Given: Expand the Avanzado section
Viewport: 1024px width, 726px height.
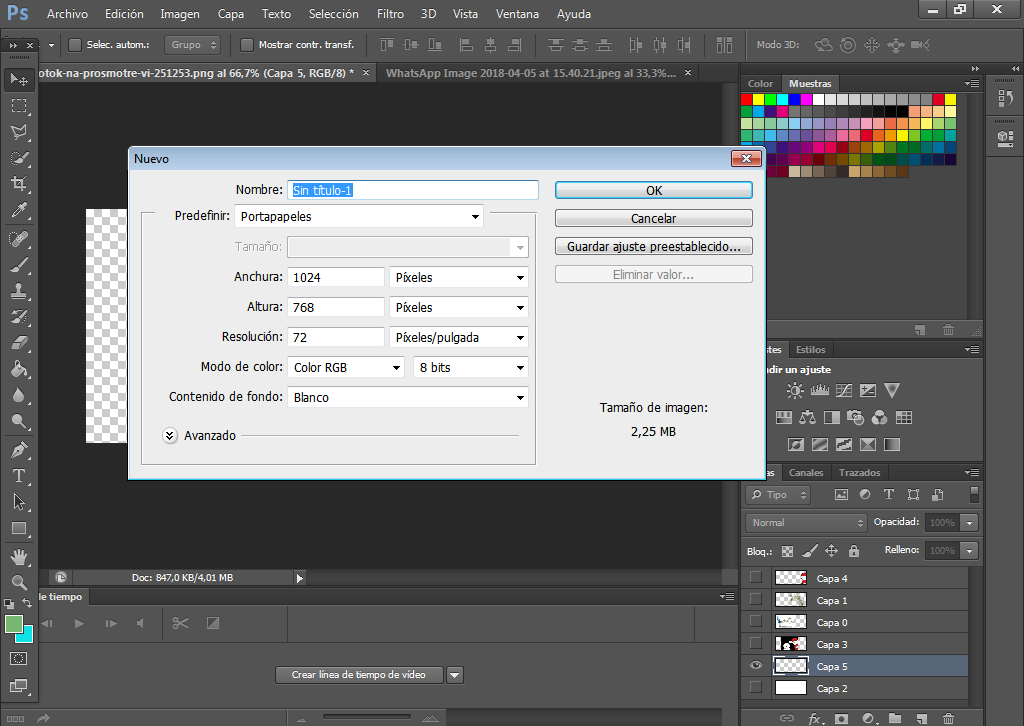Looking at the screenshot, I should coord(170,435).
